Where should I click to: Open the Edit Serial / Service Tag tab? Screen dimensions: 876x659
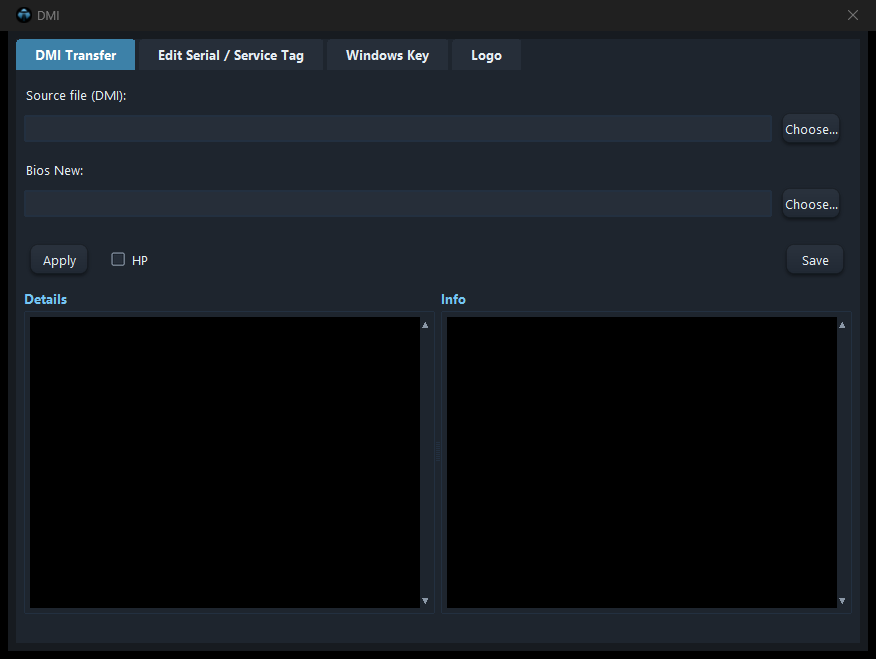[231, 55]
